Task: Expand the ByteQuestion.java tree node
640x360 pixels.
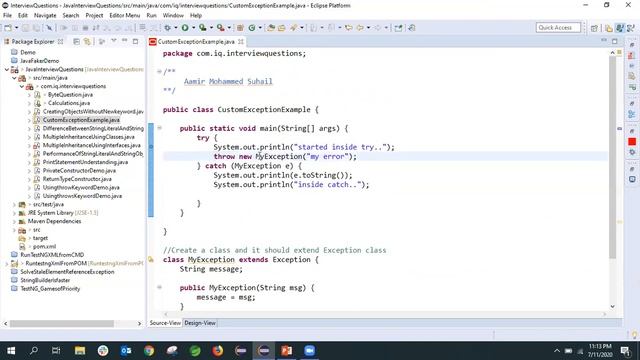Action: pos(29,95)
